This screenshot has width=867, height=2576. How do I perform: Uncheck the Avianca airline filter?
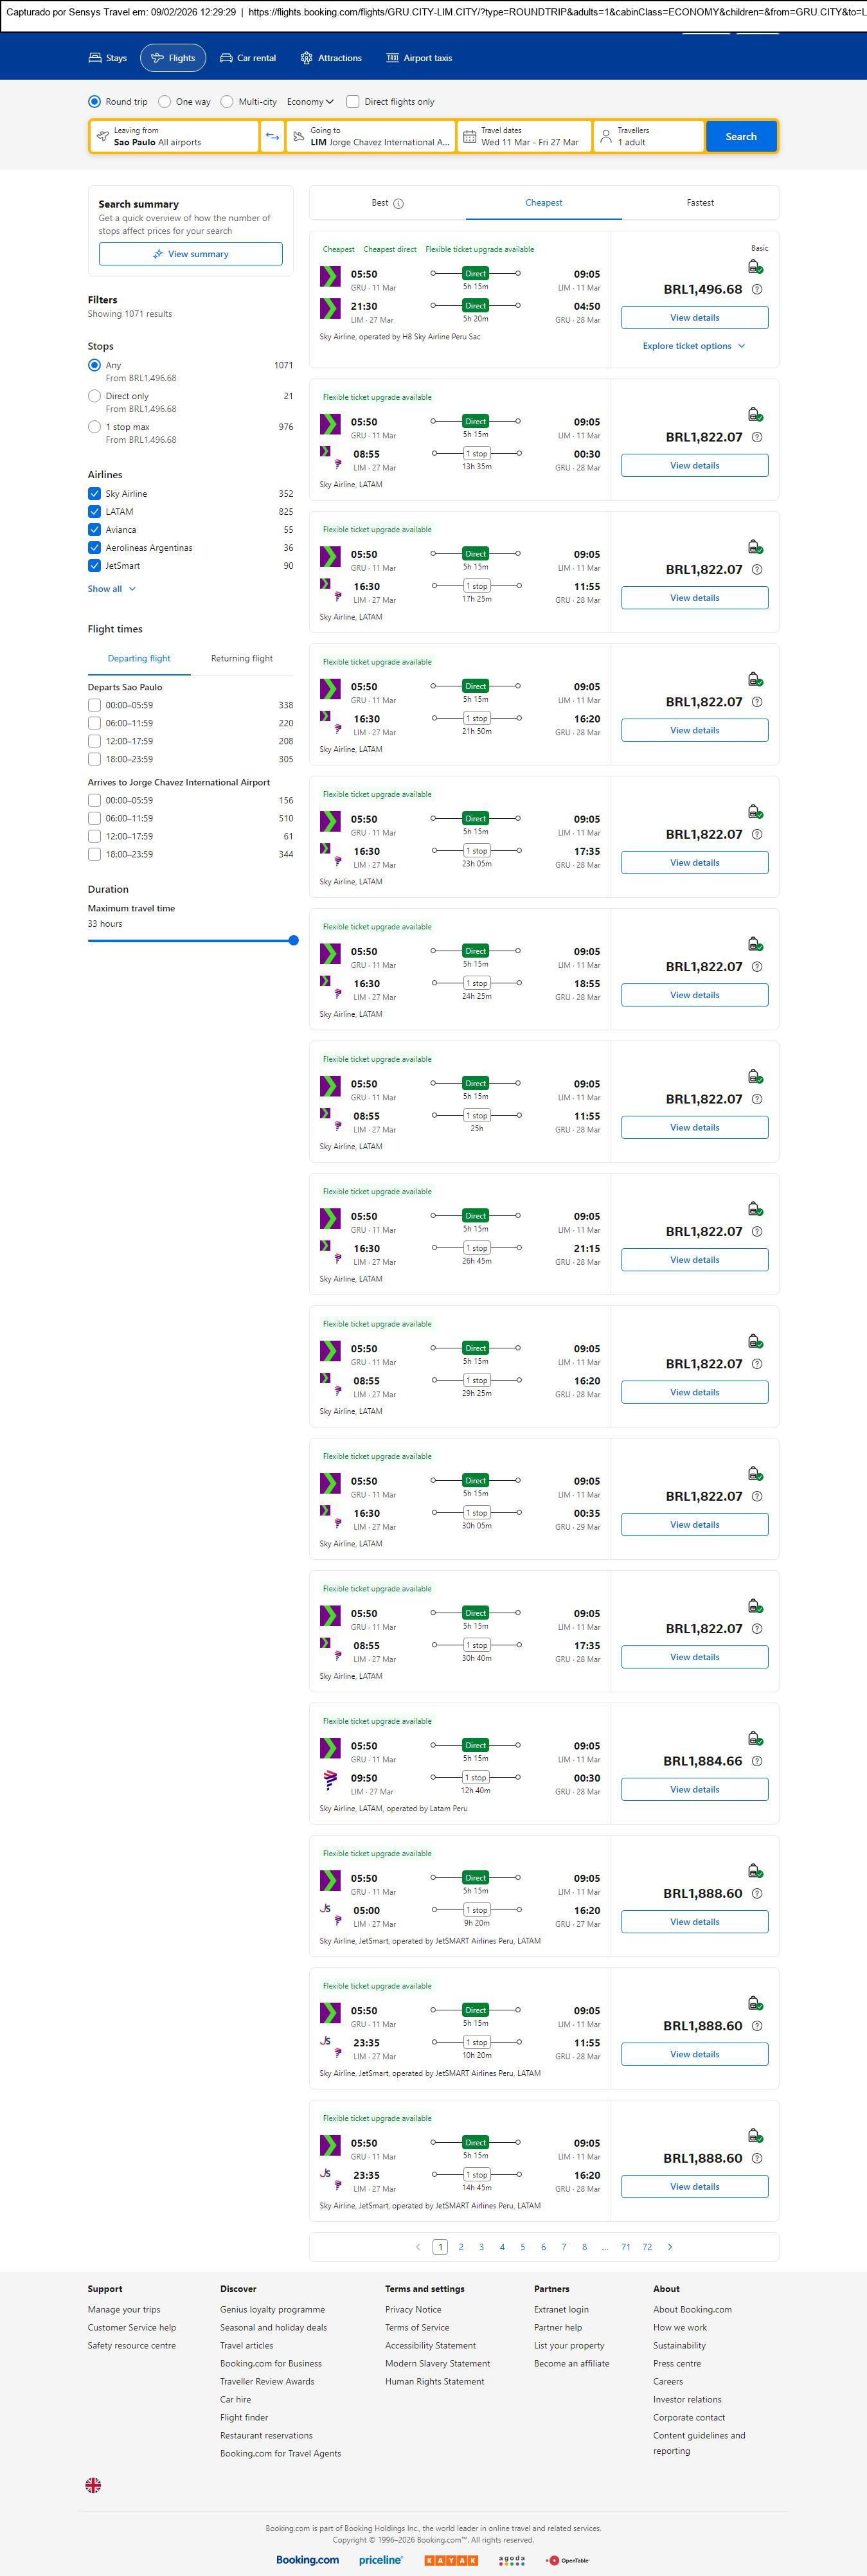pos(94,530)
